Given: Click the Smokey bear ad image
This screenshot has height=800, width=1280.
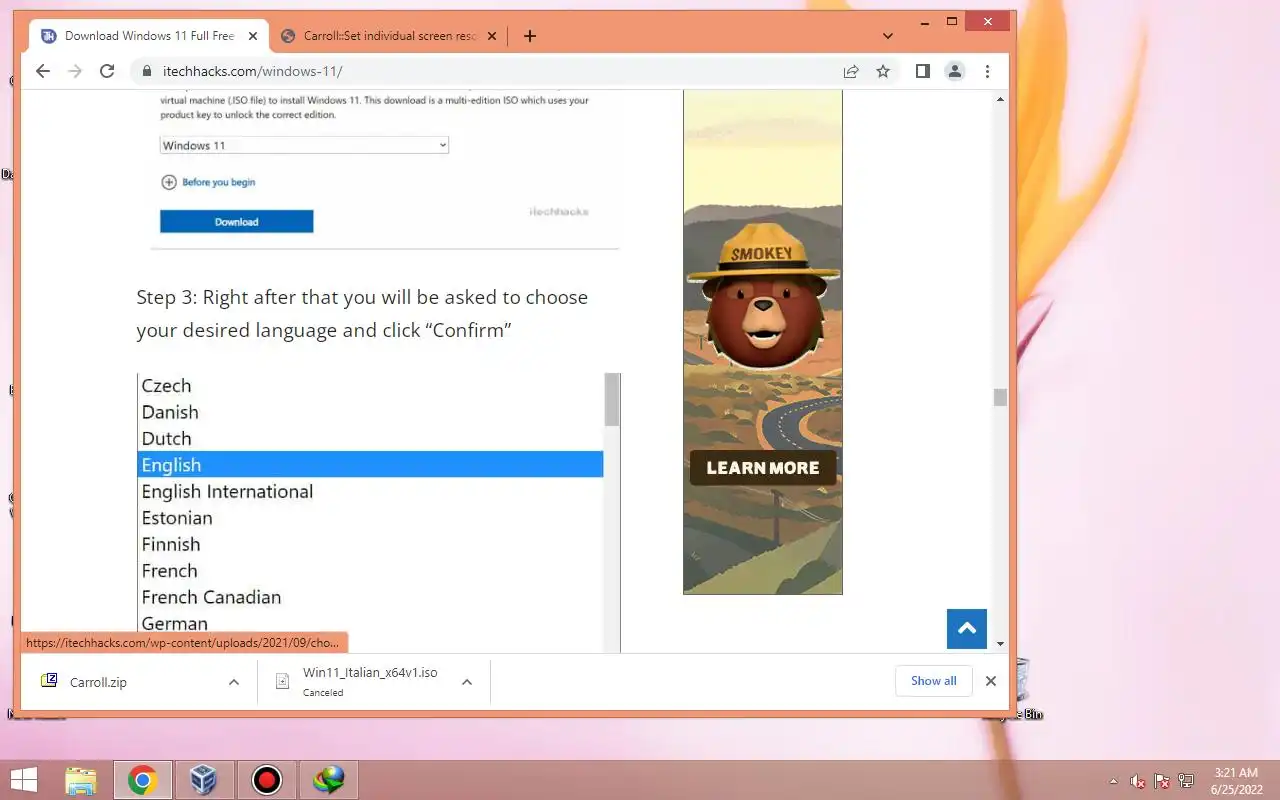Looking at the screenshot, I should tap(762, 342).
